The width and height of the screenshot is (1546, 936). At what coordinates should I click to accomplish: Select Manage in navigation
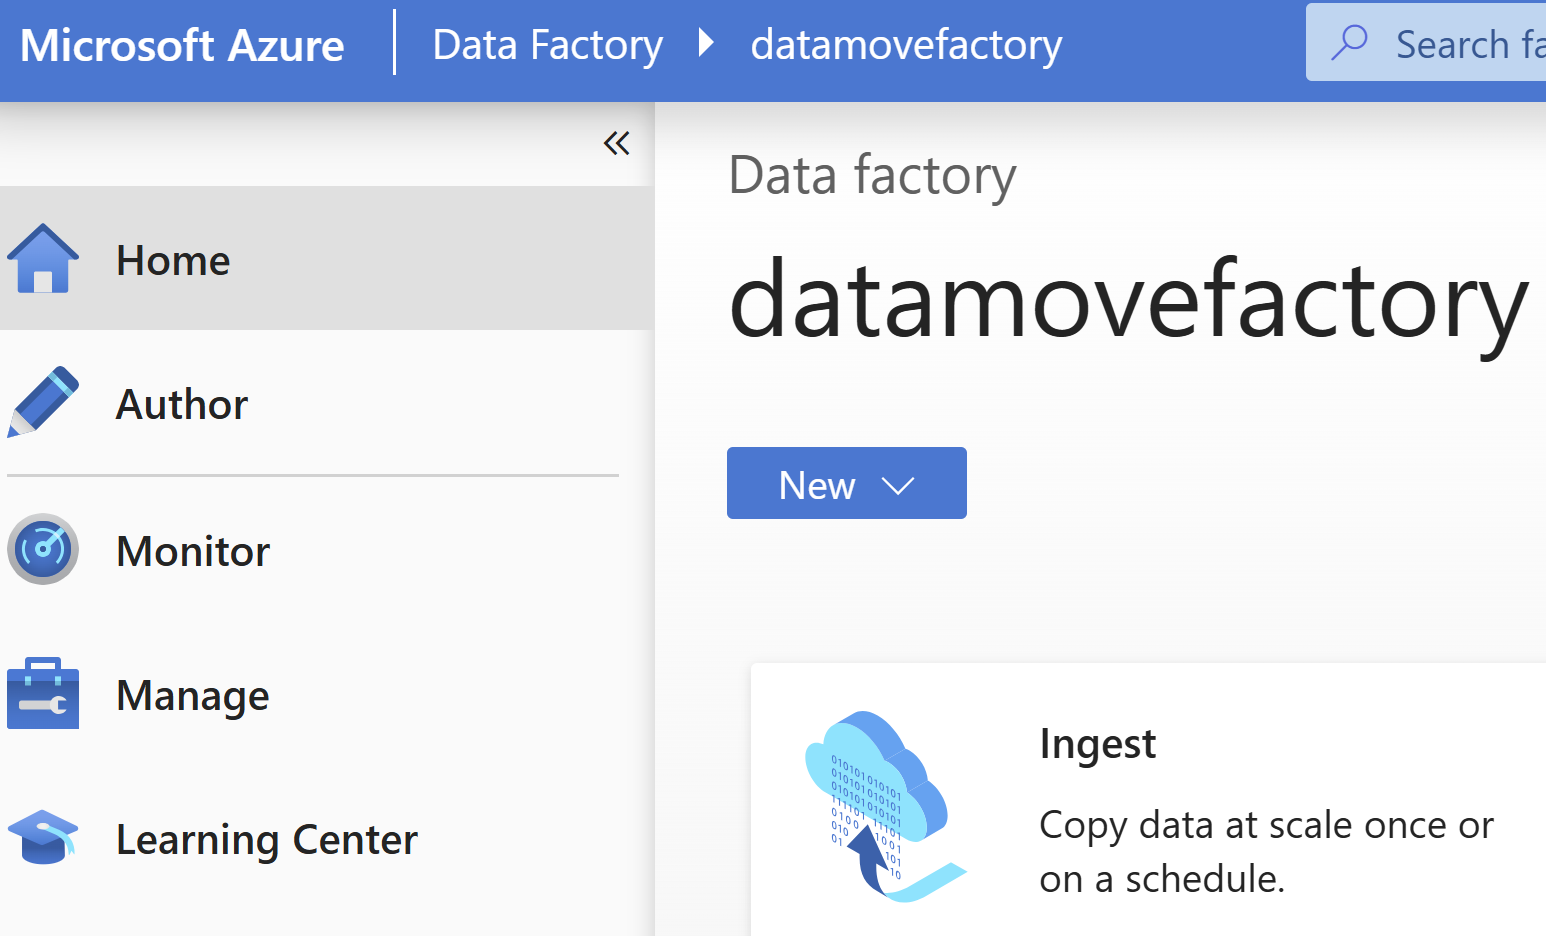(x=193, y=696)
